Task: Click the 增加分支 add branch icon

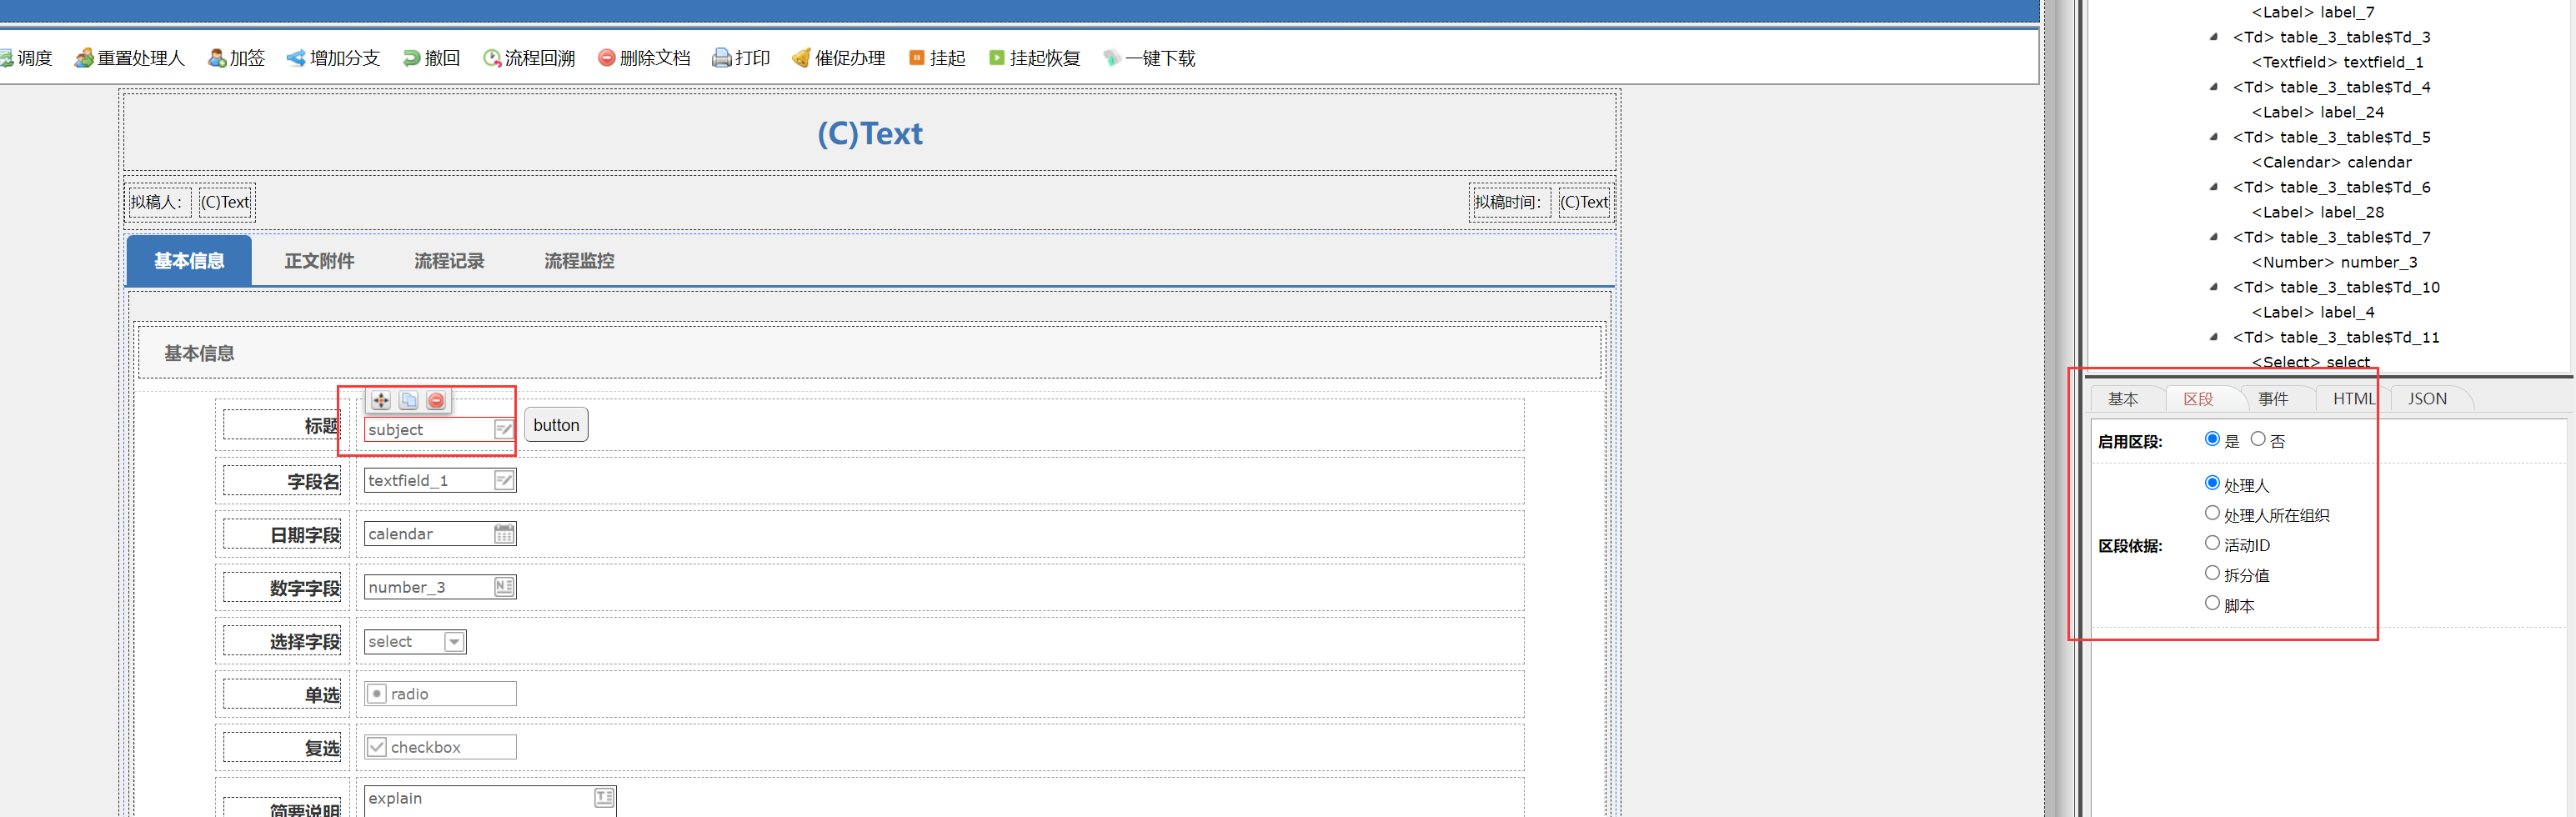Action: 296,58
